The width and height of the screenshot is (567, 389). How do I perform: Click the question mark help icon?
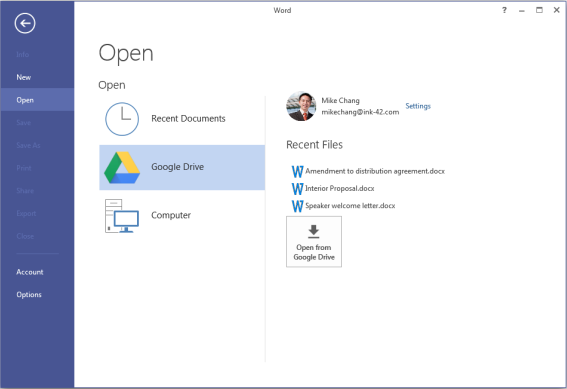click(x=504, y=10)
